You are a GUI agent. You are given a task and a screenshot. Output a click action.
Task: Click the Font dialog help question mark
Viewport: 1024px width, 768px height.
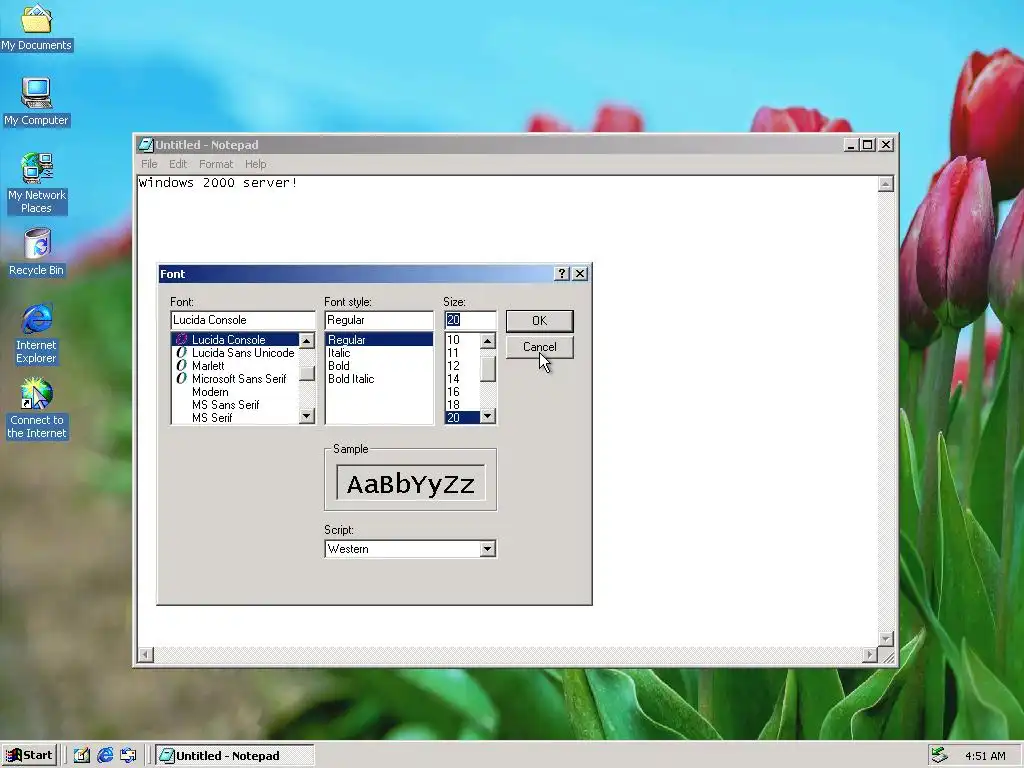click(x=561, y=274)
